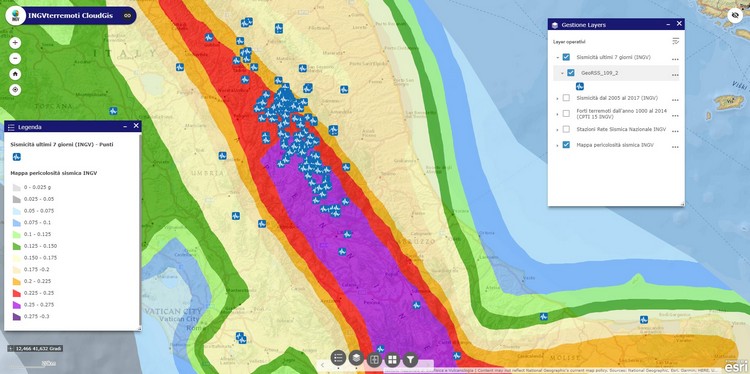Click the link icon beside the INGVterremoti title
This screenshot has height=374, width=750.
click(x=127, y=15)
